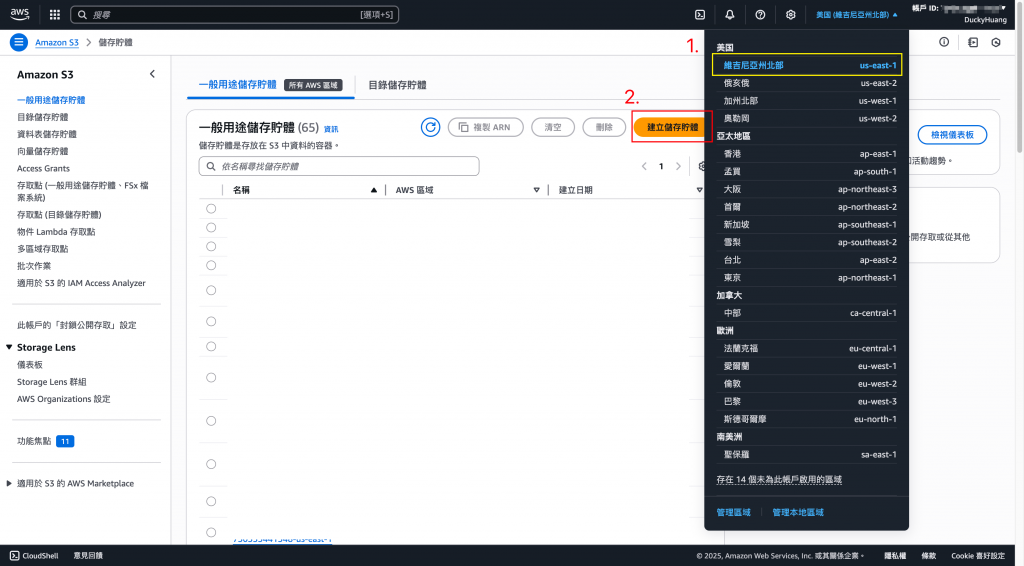This screenshot has height=566, width=1024.
Task: Choose region ap-southeast-1 新加坡
Action: tap(807, 225)
